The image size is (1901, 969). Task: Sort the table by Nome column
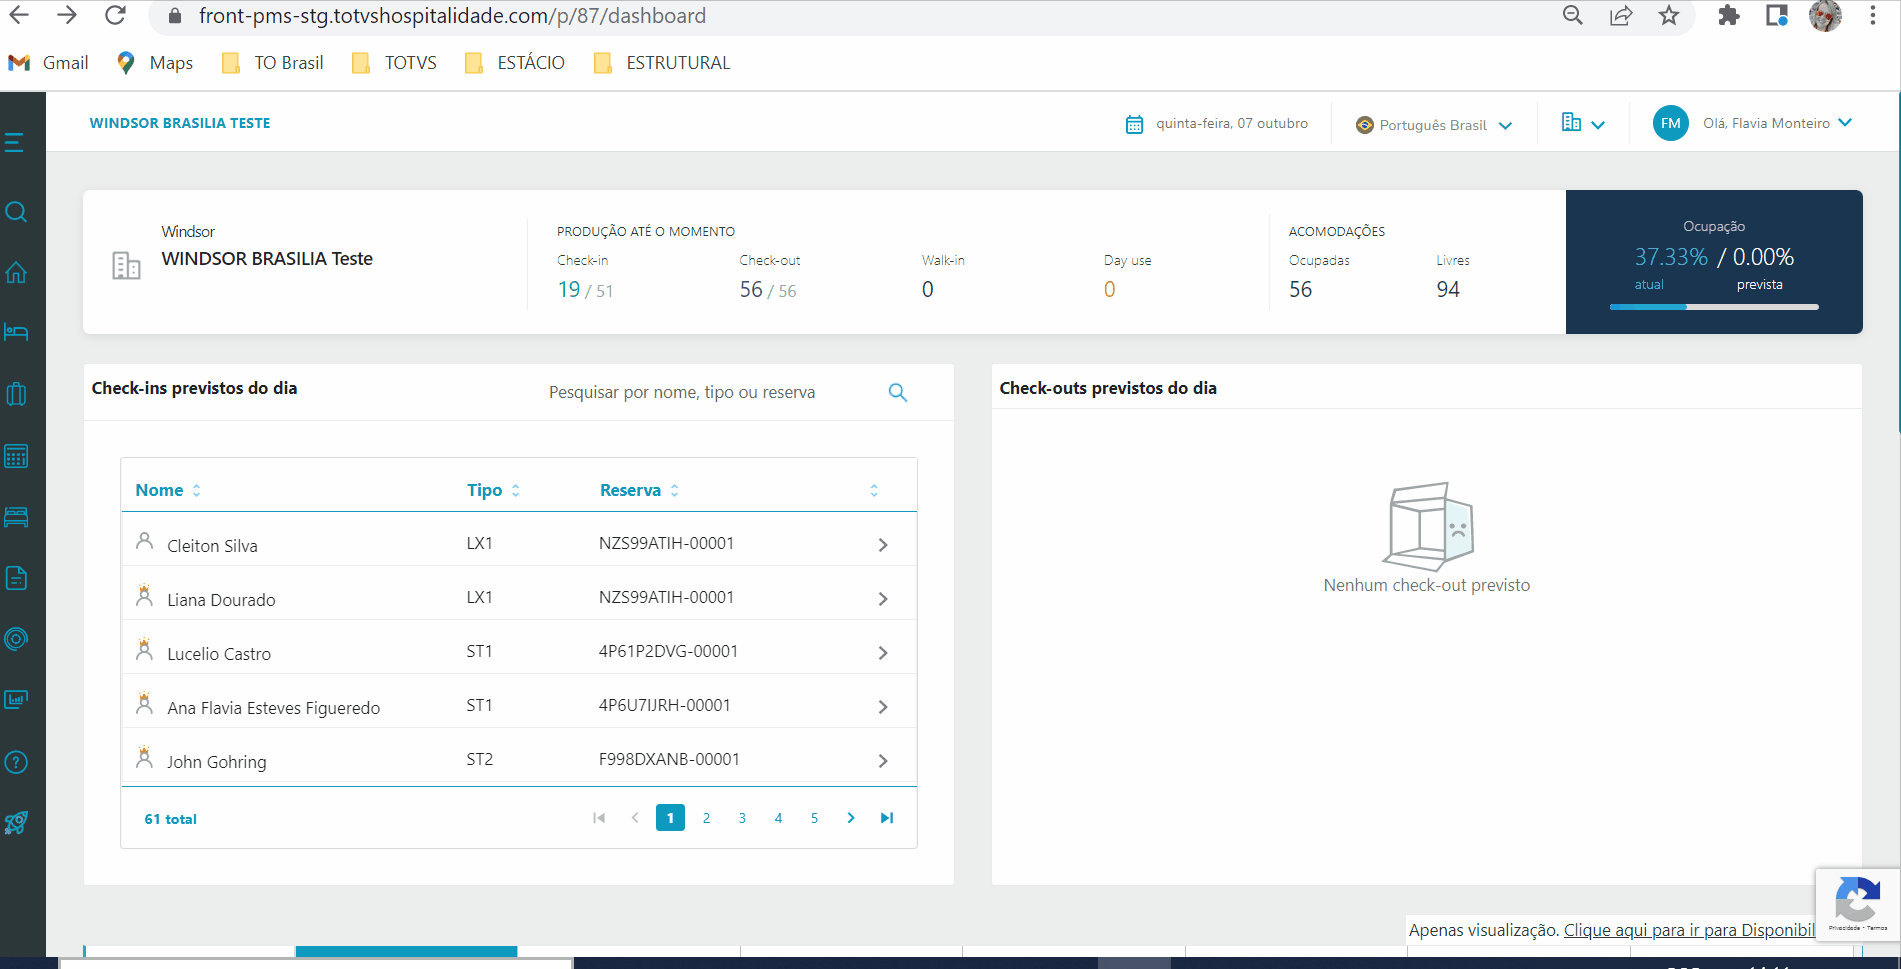[168, 490]
